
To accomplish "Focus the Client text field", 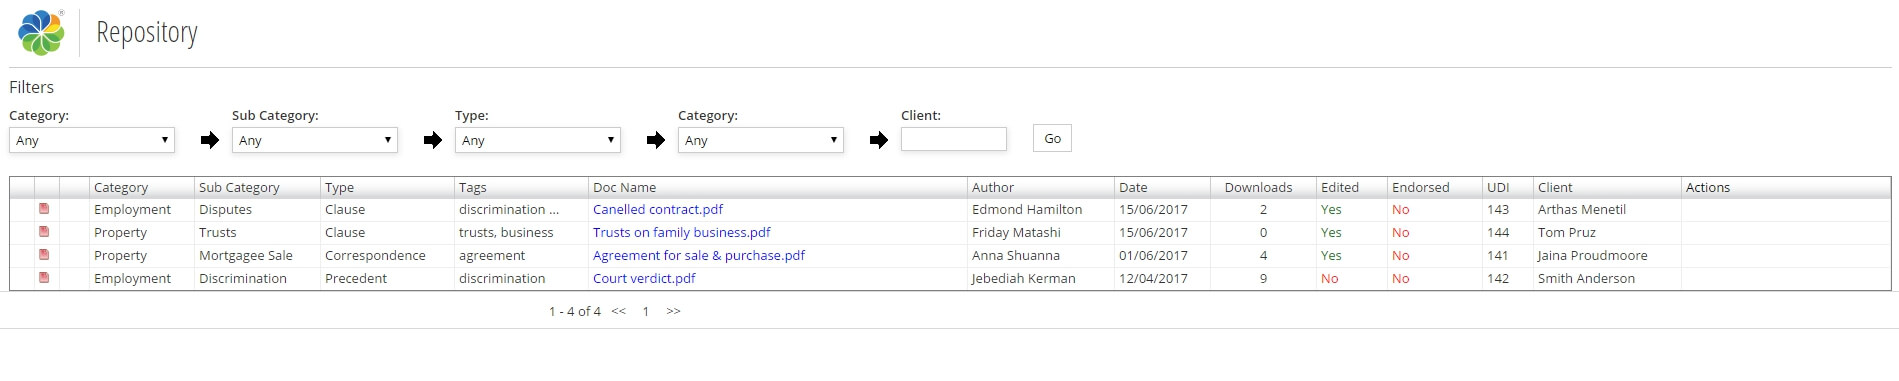I will [x=954, y=139].
